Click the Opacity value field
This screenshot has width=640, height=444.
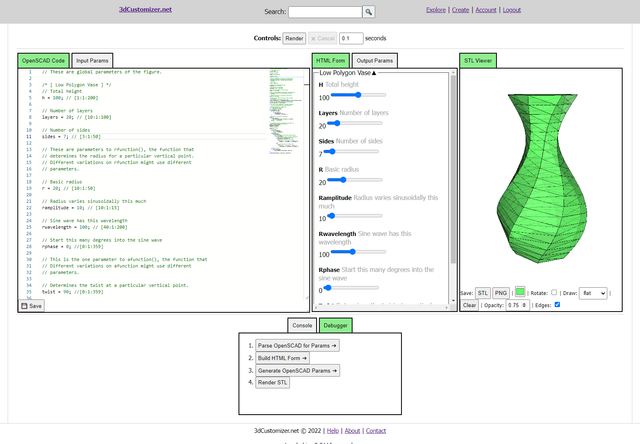(x=518, y=305)
